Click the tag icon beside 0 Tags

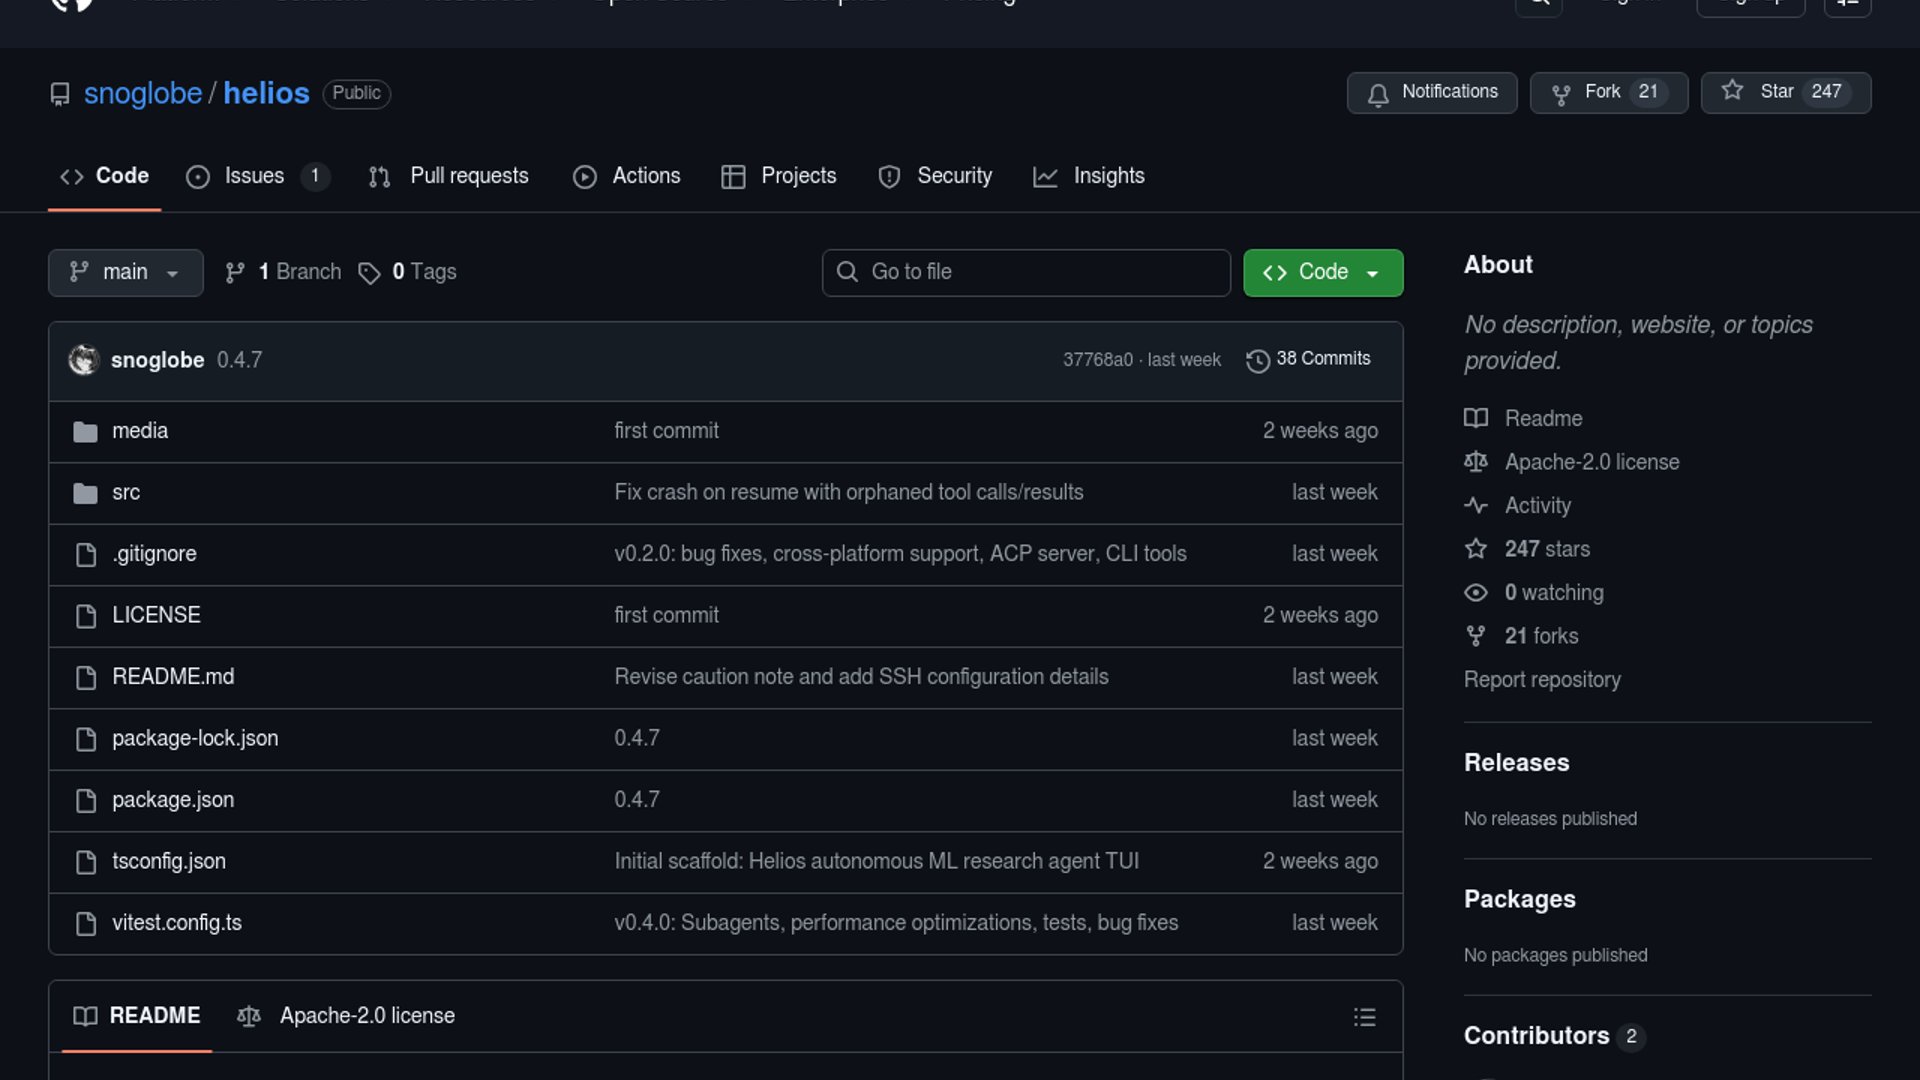tap(369, 273)
